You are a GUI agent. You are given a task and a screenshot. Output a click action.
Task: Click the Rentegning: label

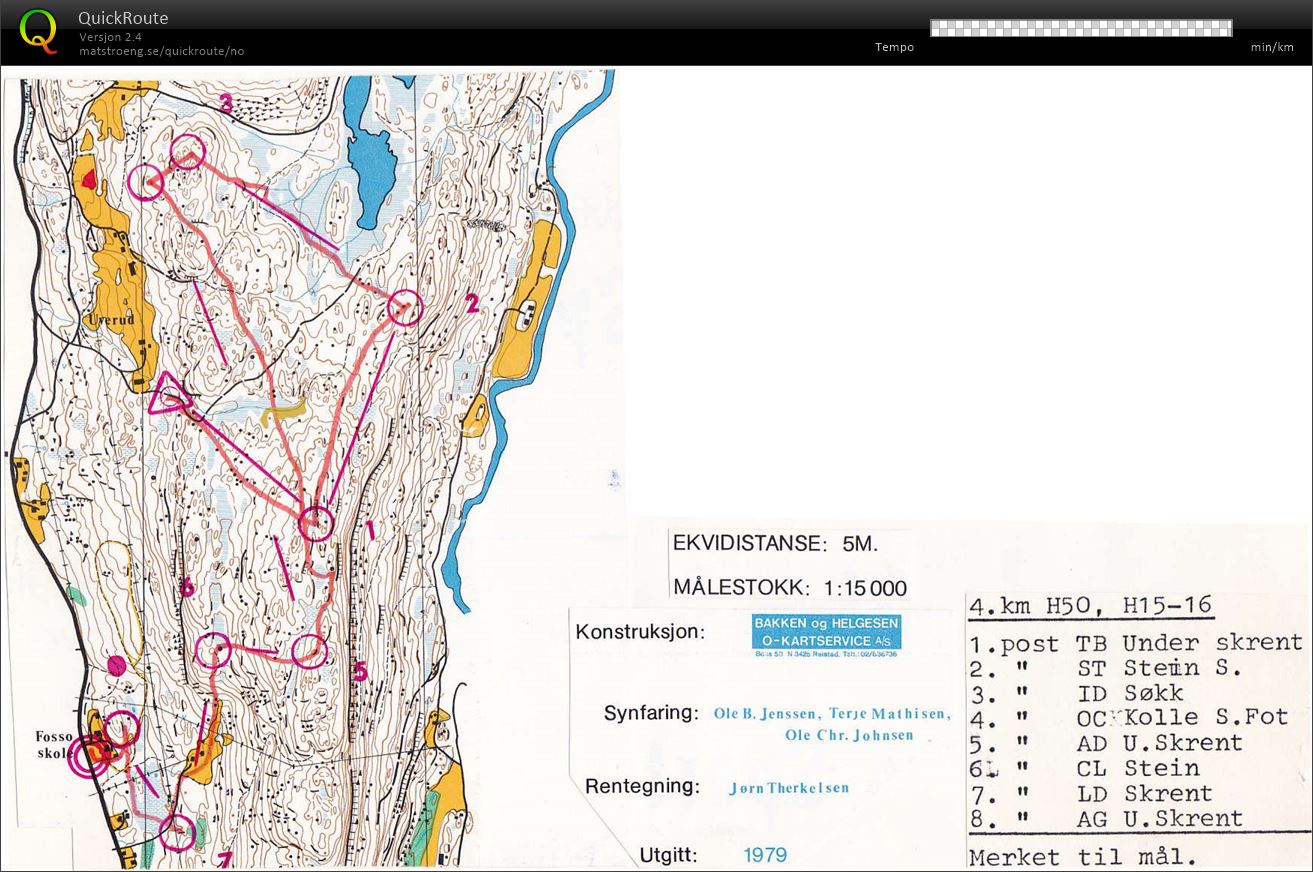coord(642,786)
